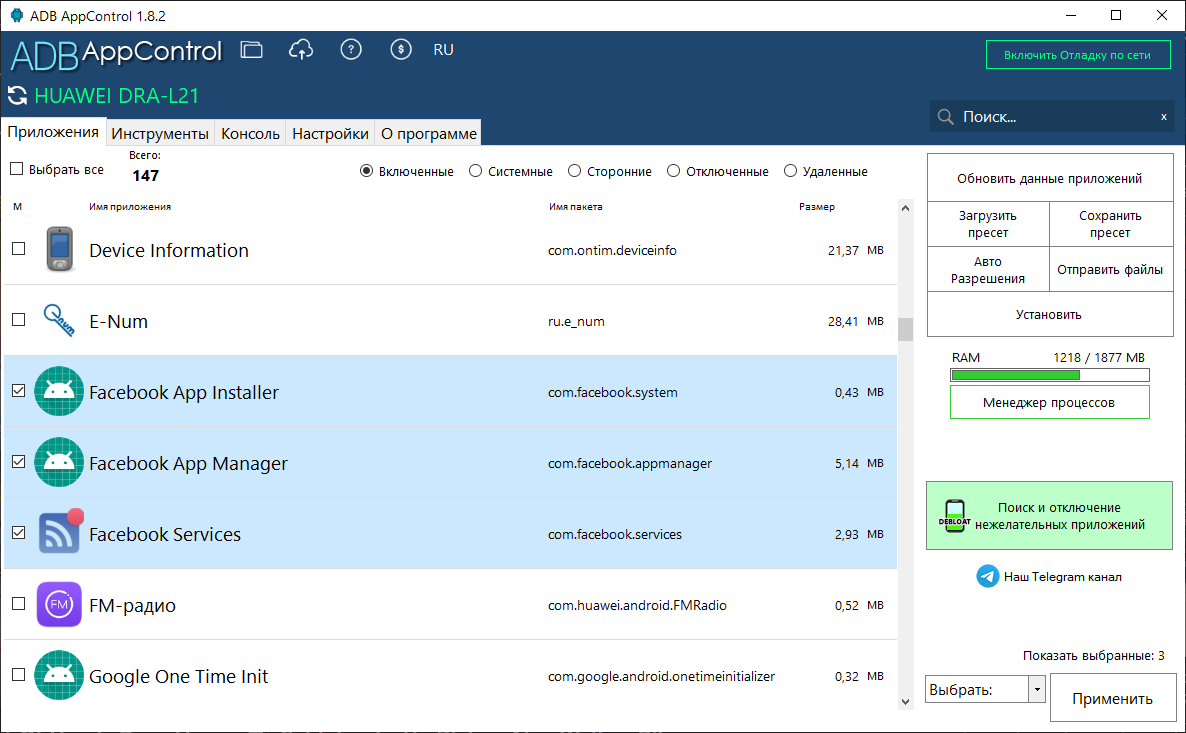Click Обновить данные приложений button

click(x=1050, y=179)
